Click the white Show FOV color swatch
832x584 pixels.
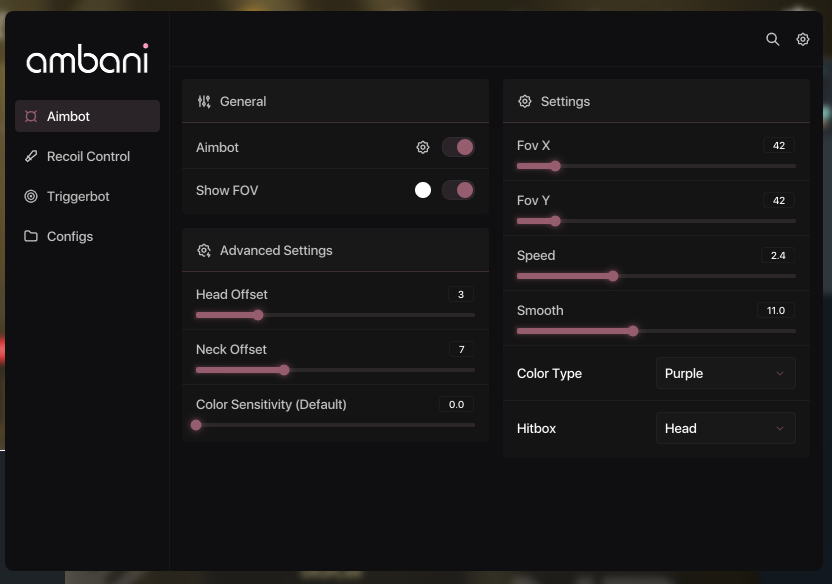click(x=423, y=190)
